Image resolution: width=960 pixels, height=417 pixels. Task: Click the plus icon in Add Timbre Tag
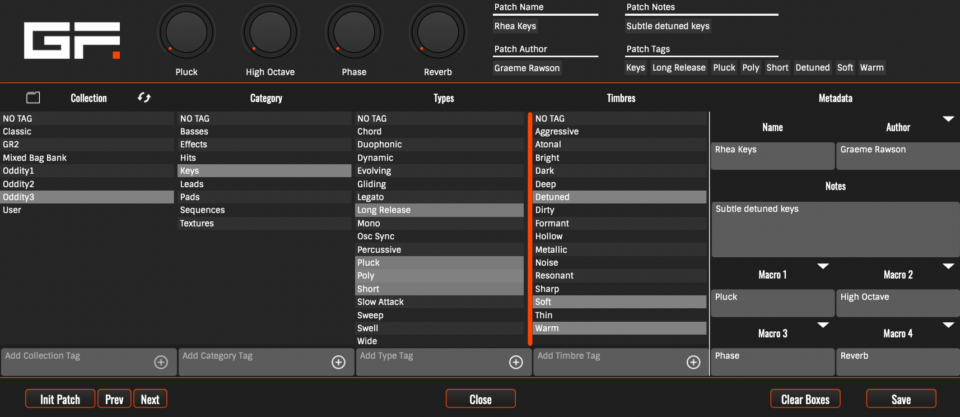point(693,363)
